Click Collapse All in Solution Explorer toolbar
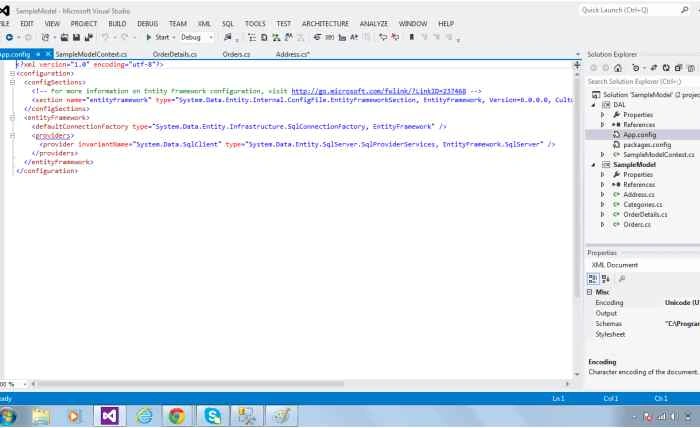 pos(678,68)
